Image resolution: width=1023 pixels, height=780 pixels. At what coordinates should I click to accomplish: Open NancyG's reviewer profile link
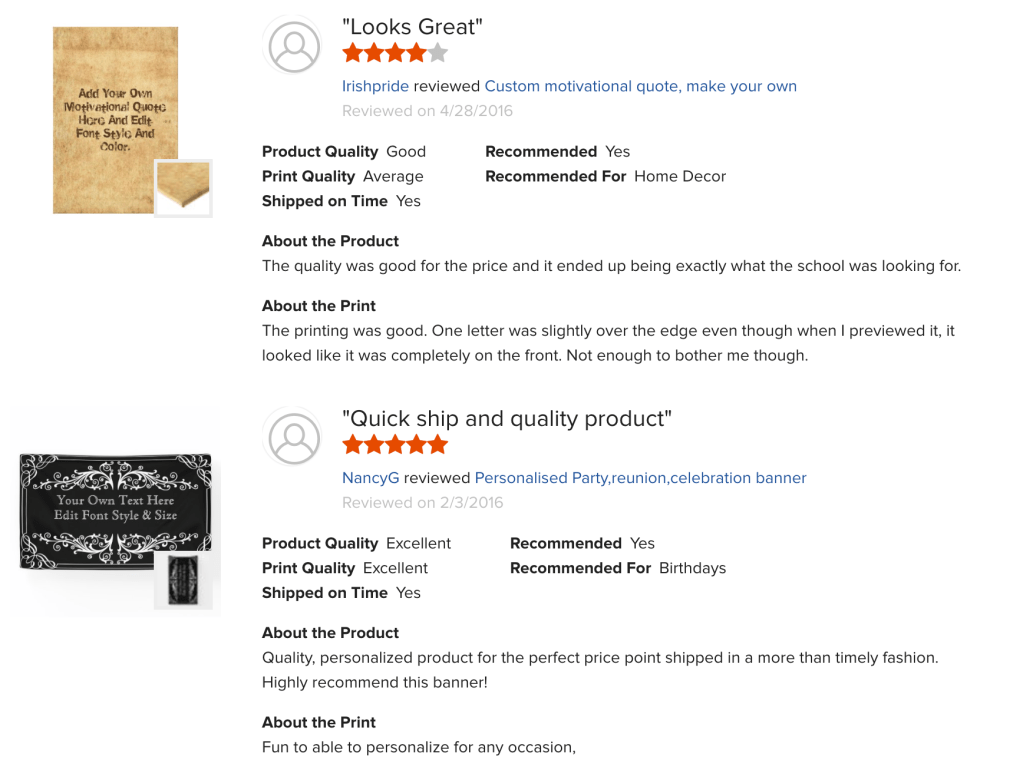point(370,478)
